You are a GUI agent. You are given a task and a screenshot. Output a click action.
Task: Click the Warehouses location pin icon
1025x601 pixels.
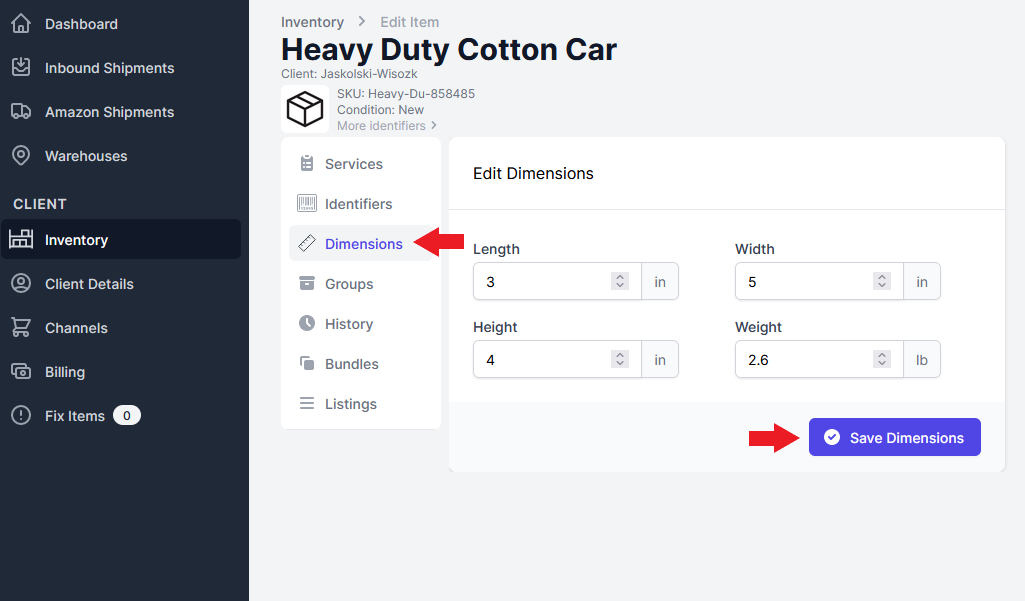click(x=21, y=156)
